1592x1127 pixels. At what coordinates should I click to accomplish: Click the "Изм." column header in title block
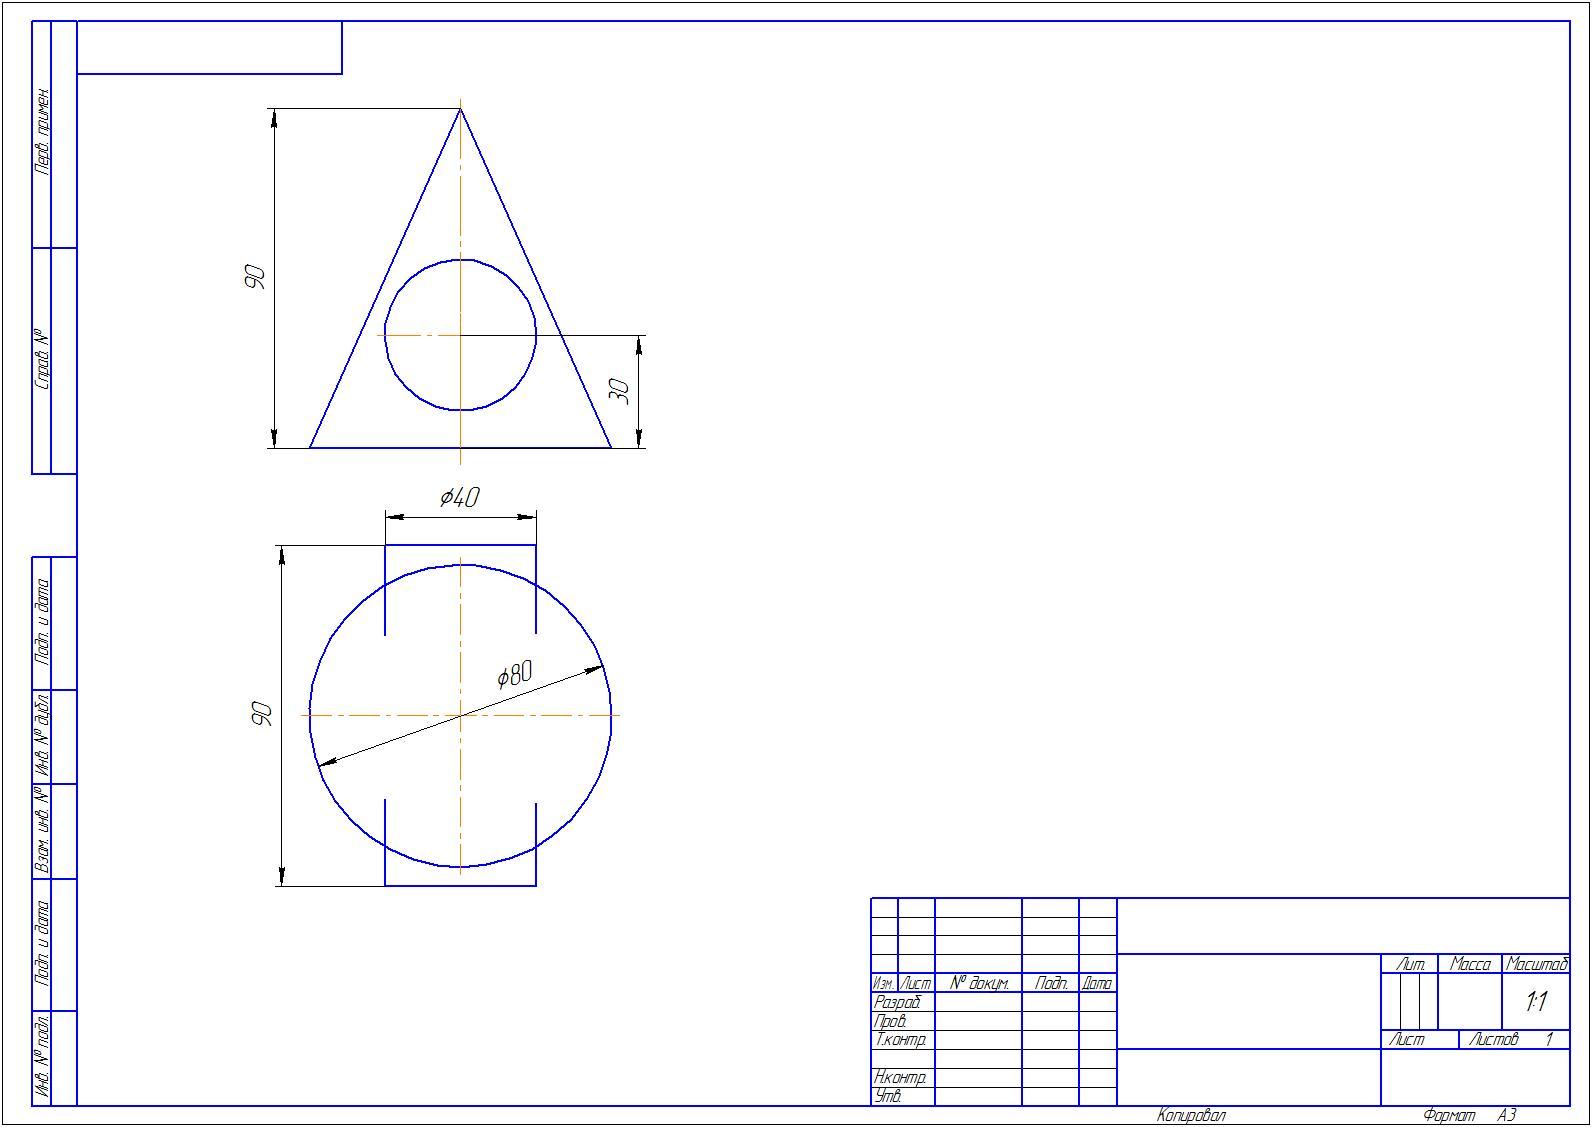884,984
